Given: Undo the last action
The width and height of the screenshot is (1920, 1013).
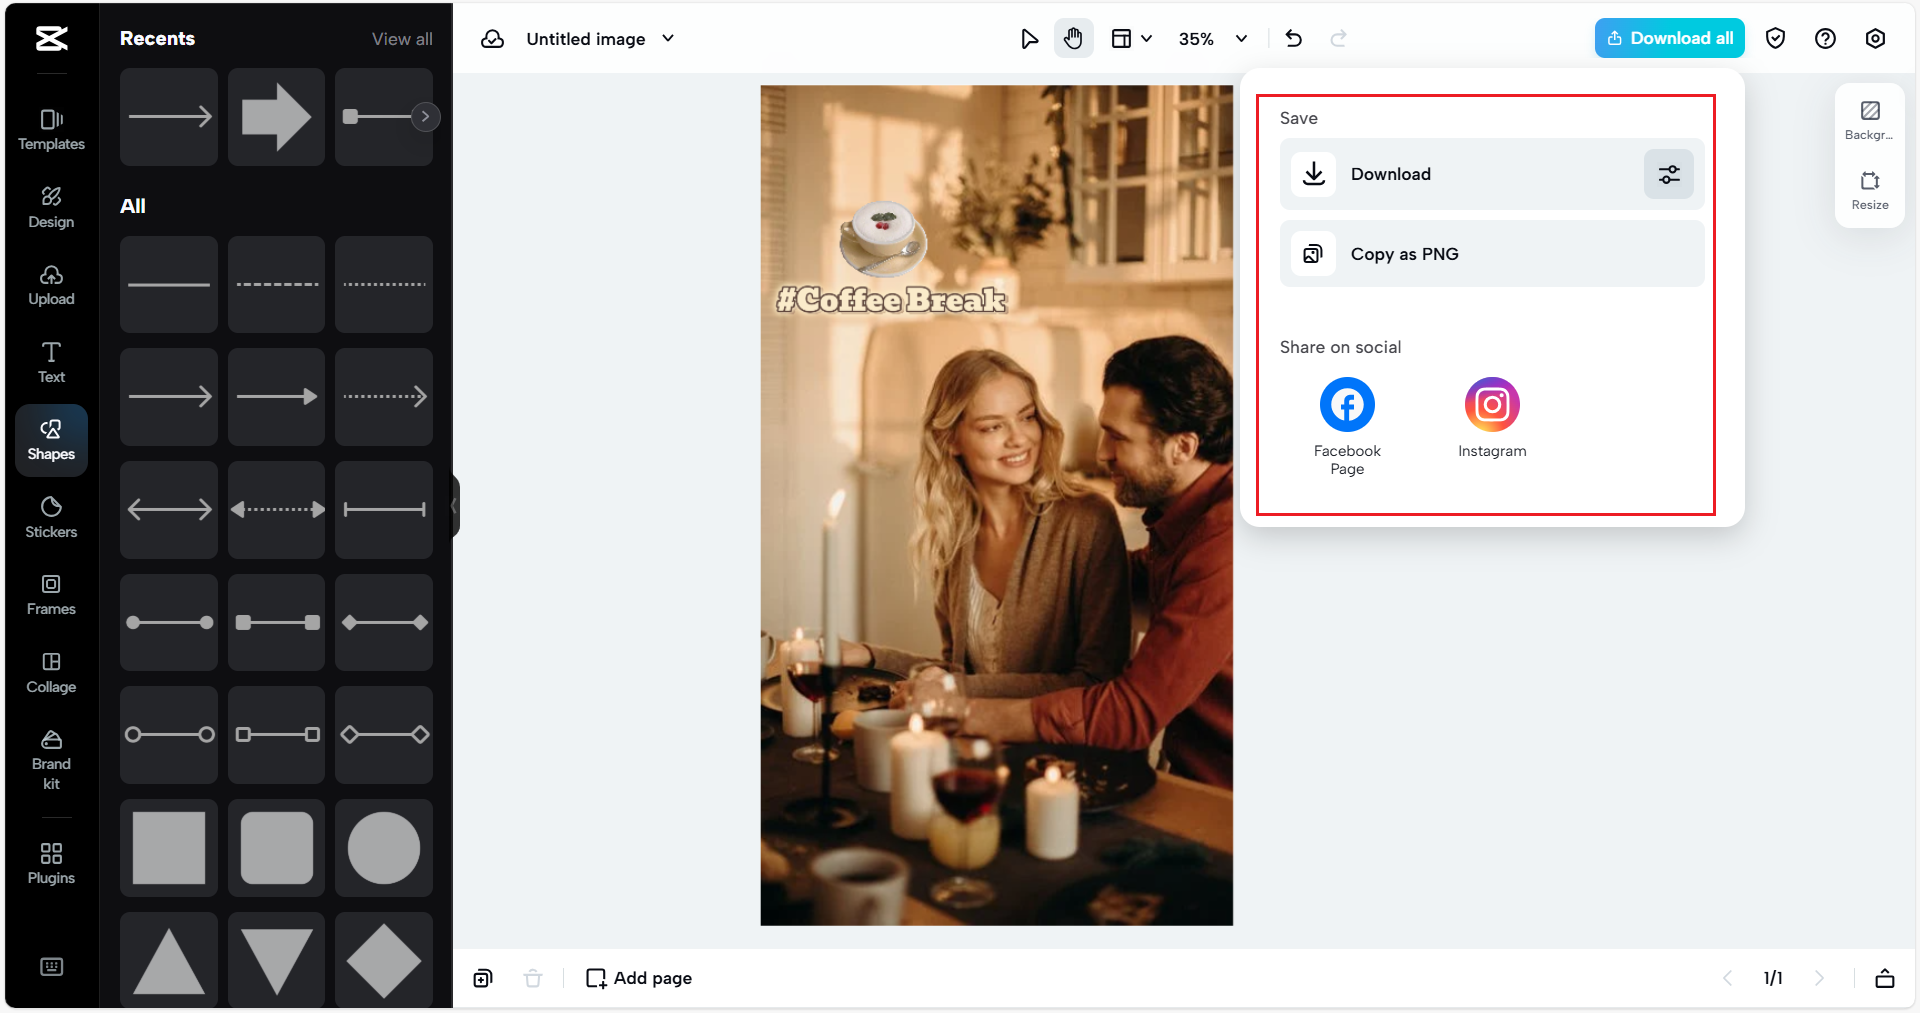Looking at the screenshot, I should [x=1294, y=38].
